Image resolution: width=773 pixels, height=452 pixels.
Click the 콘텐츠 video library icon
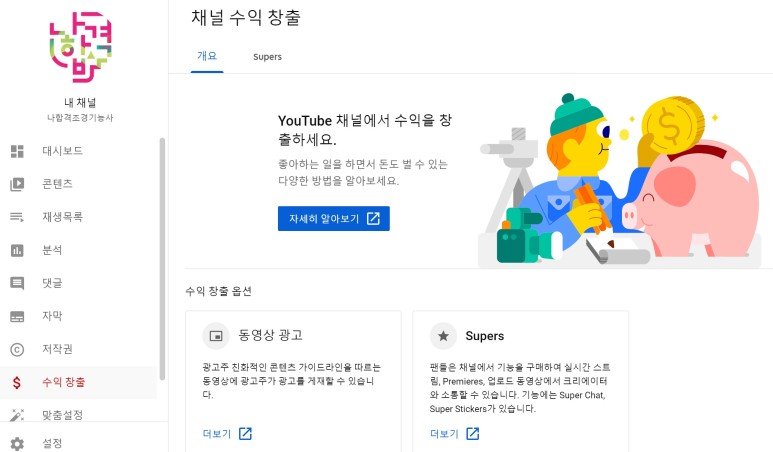tap(17, 184)
